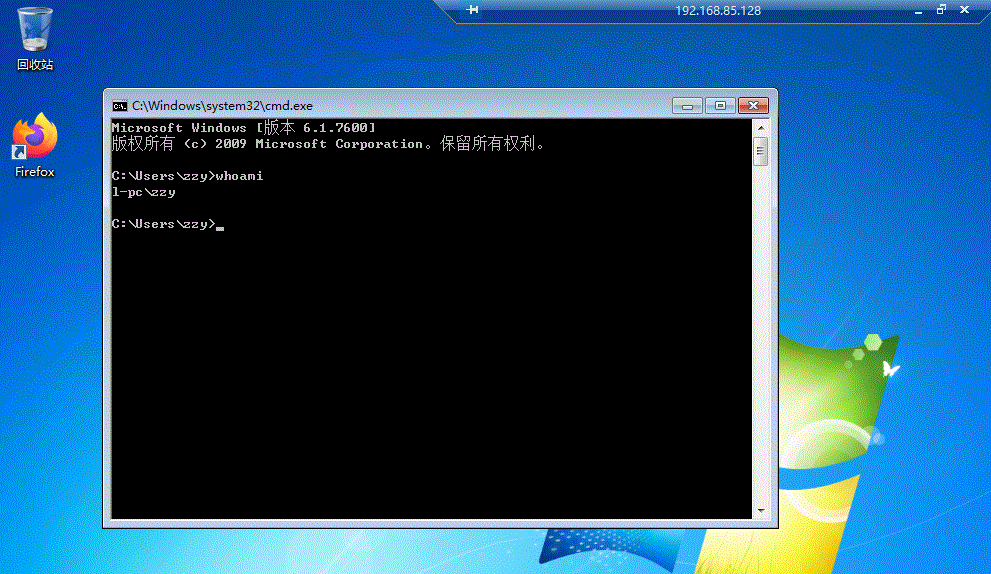Open the Recycle Bin desktop icon
The image size is (991, 574).
tap(35, 38)
